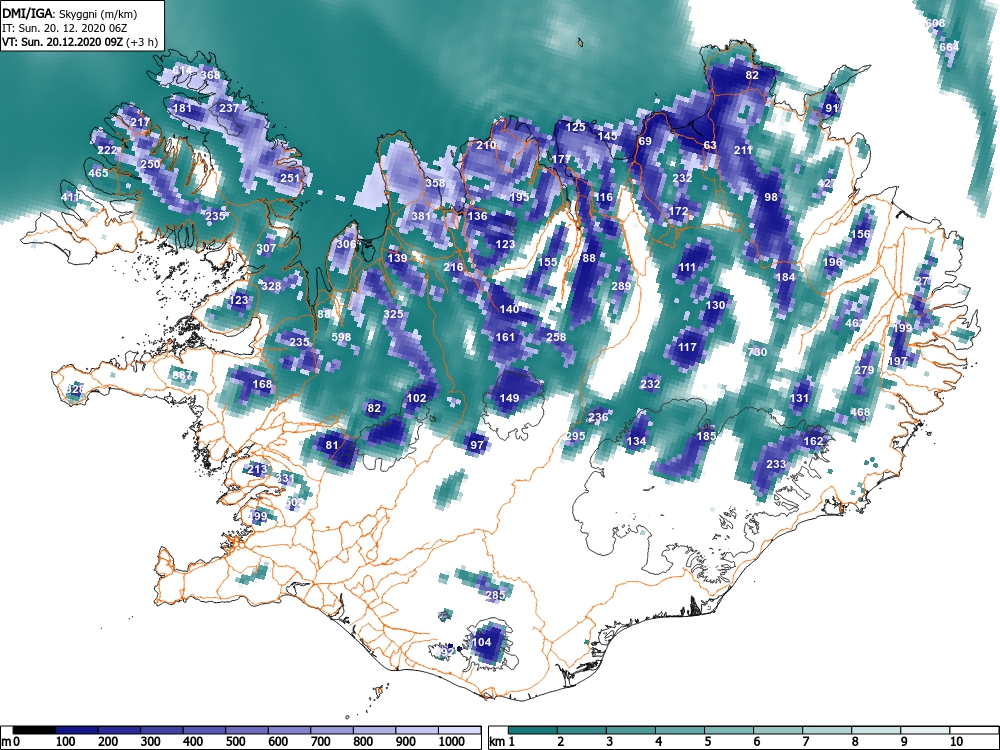
Task: Click the 289 visibility value
Action: [621, 286]
